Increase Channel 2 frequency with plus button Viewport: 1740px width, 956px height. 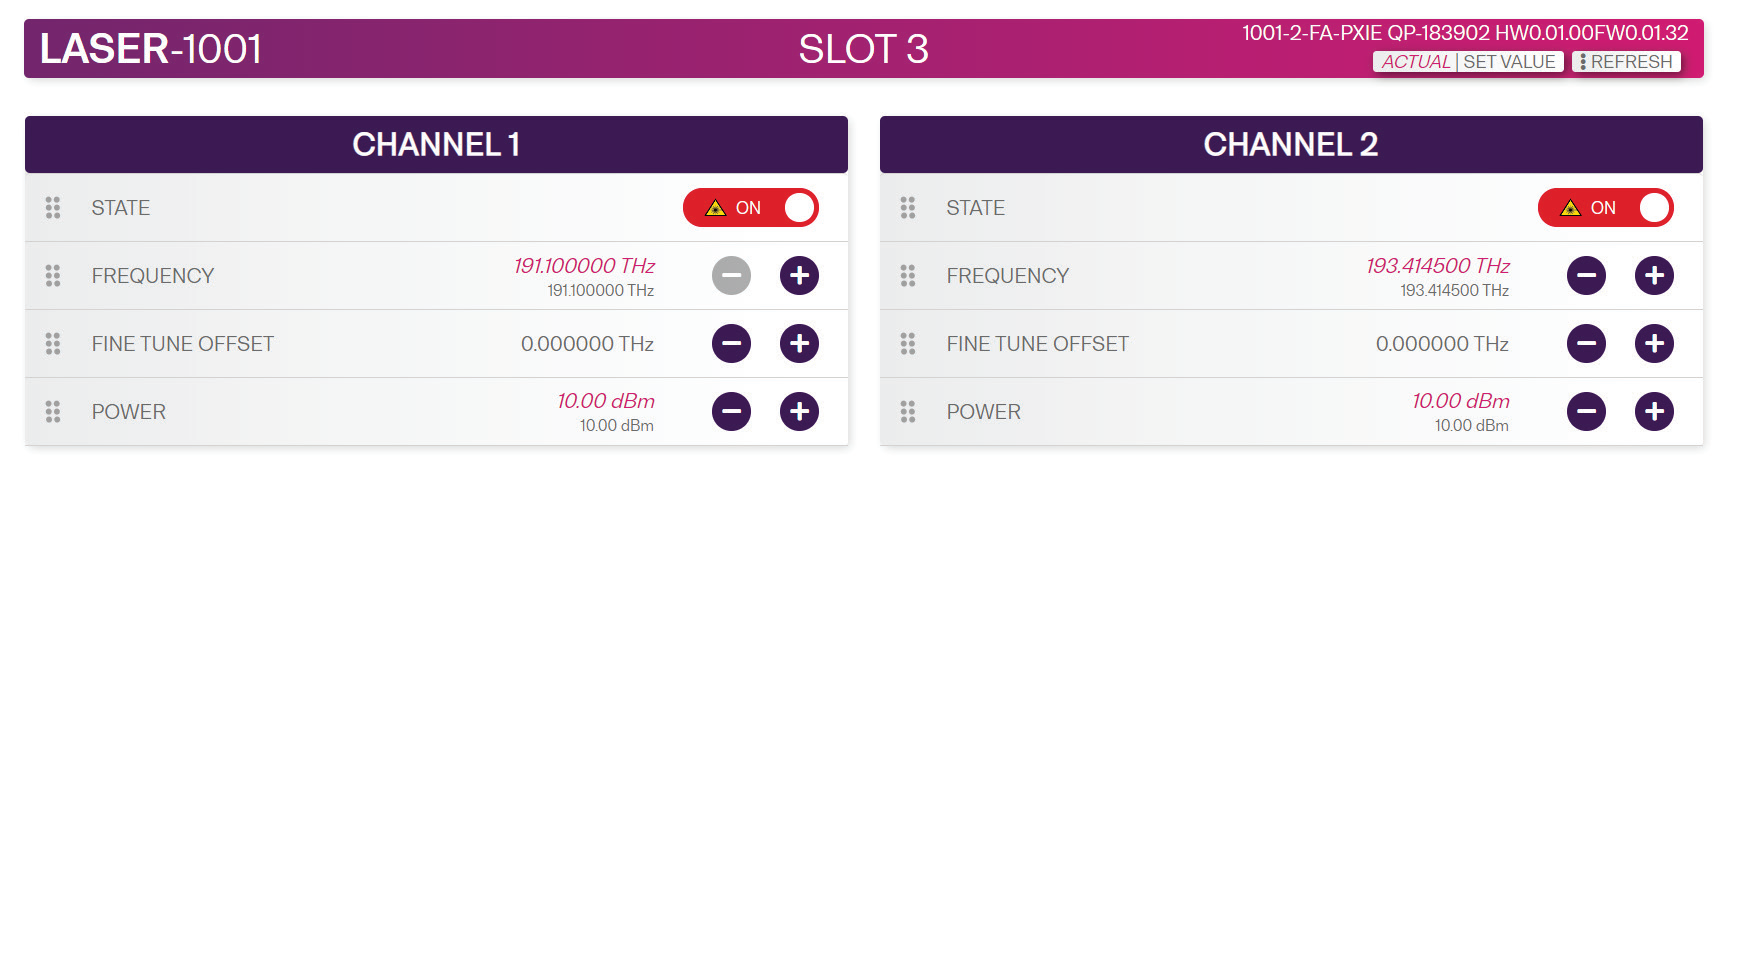tap(1654, 276)
